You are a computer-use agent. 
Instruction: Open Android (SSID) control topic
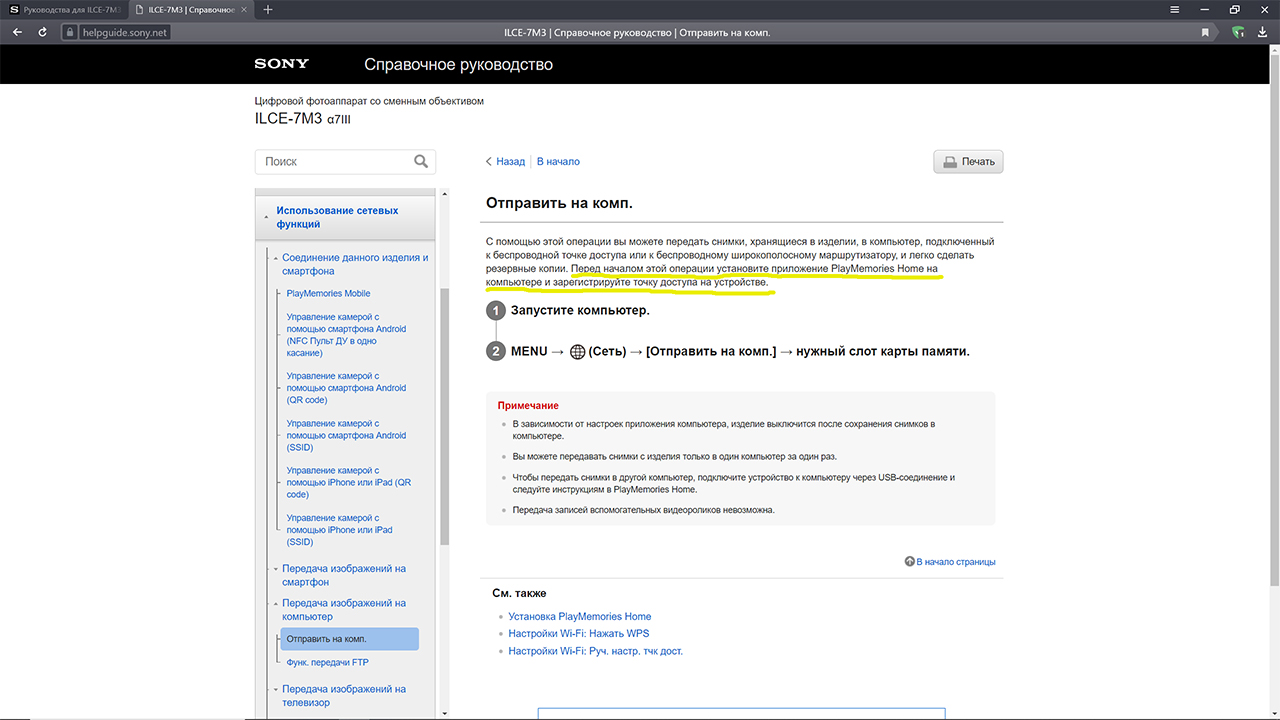pyautogui.click(x=346, y=435)
